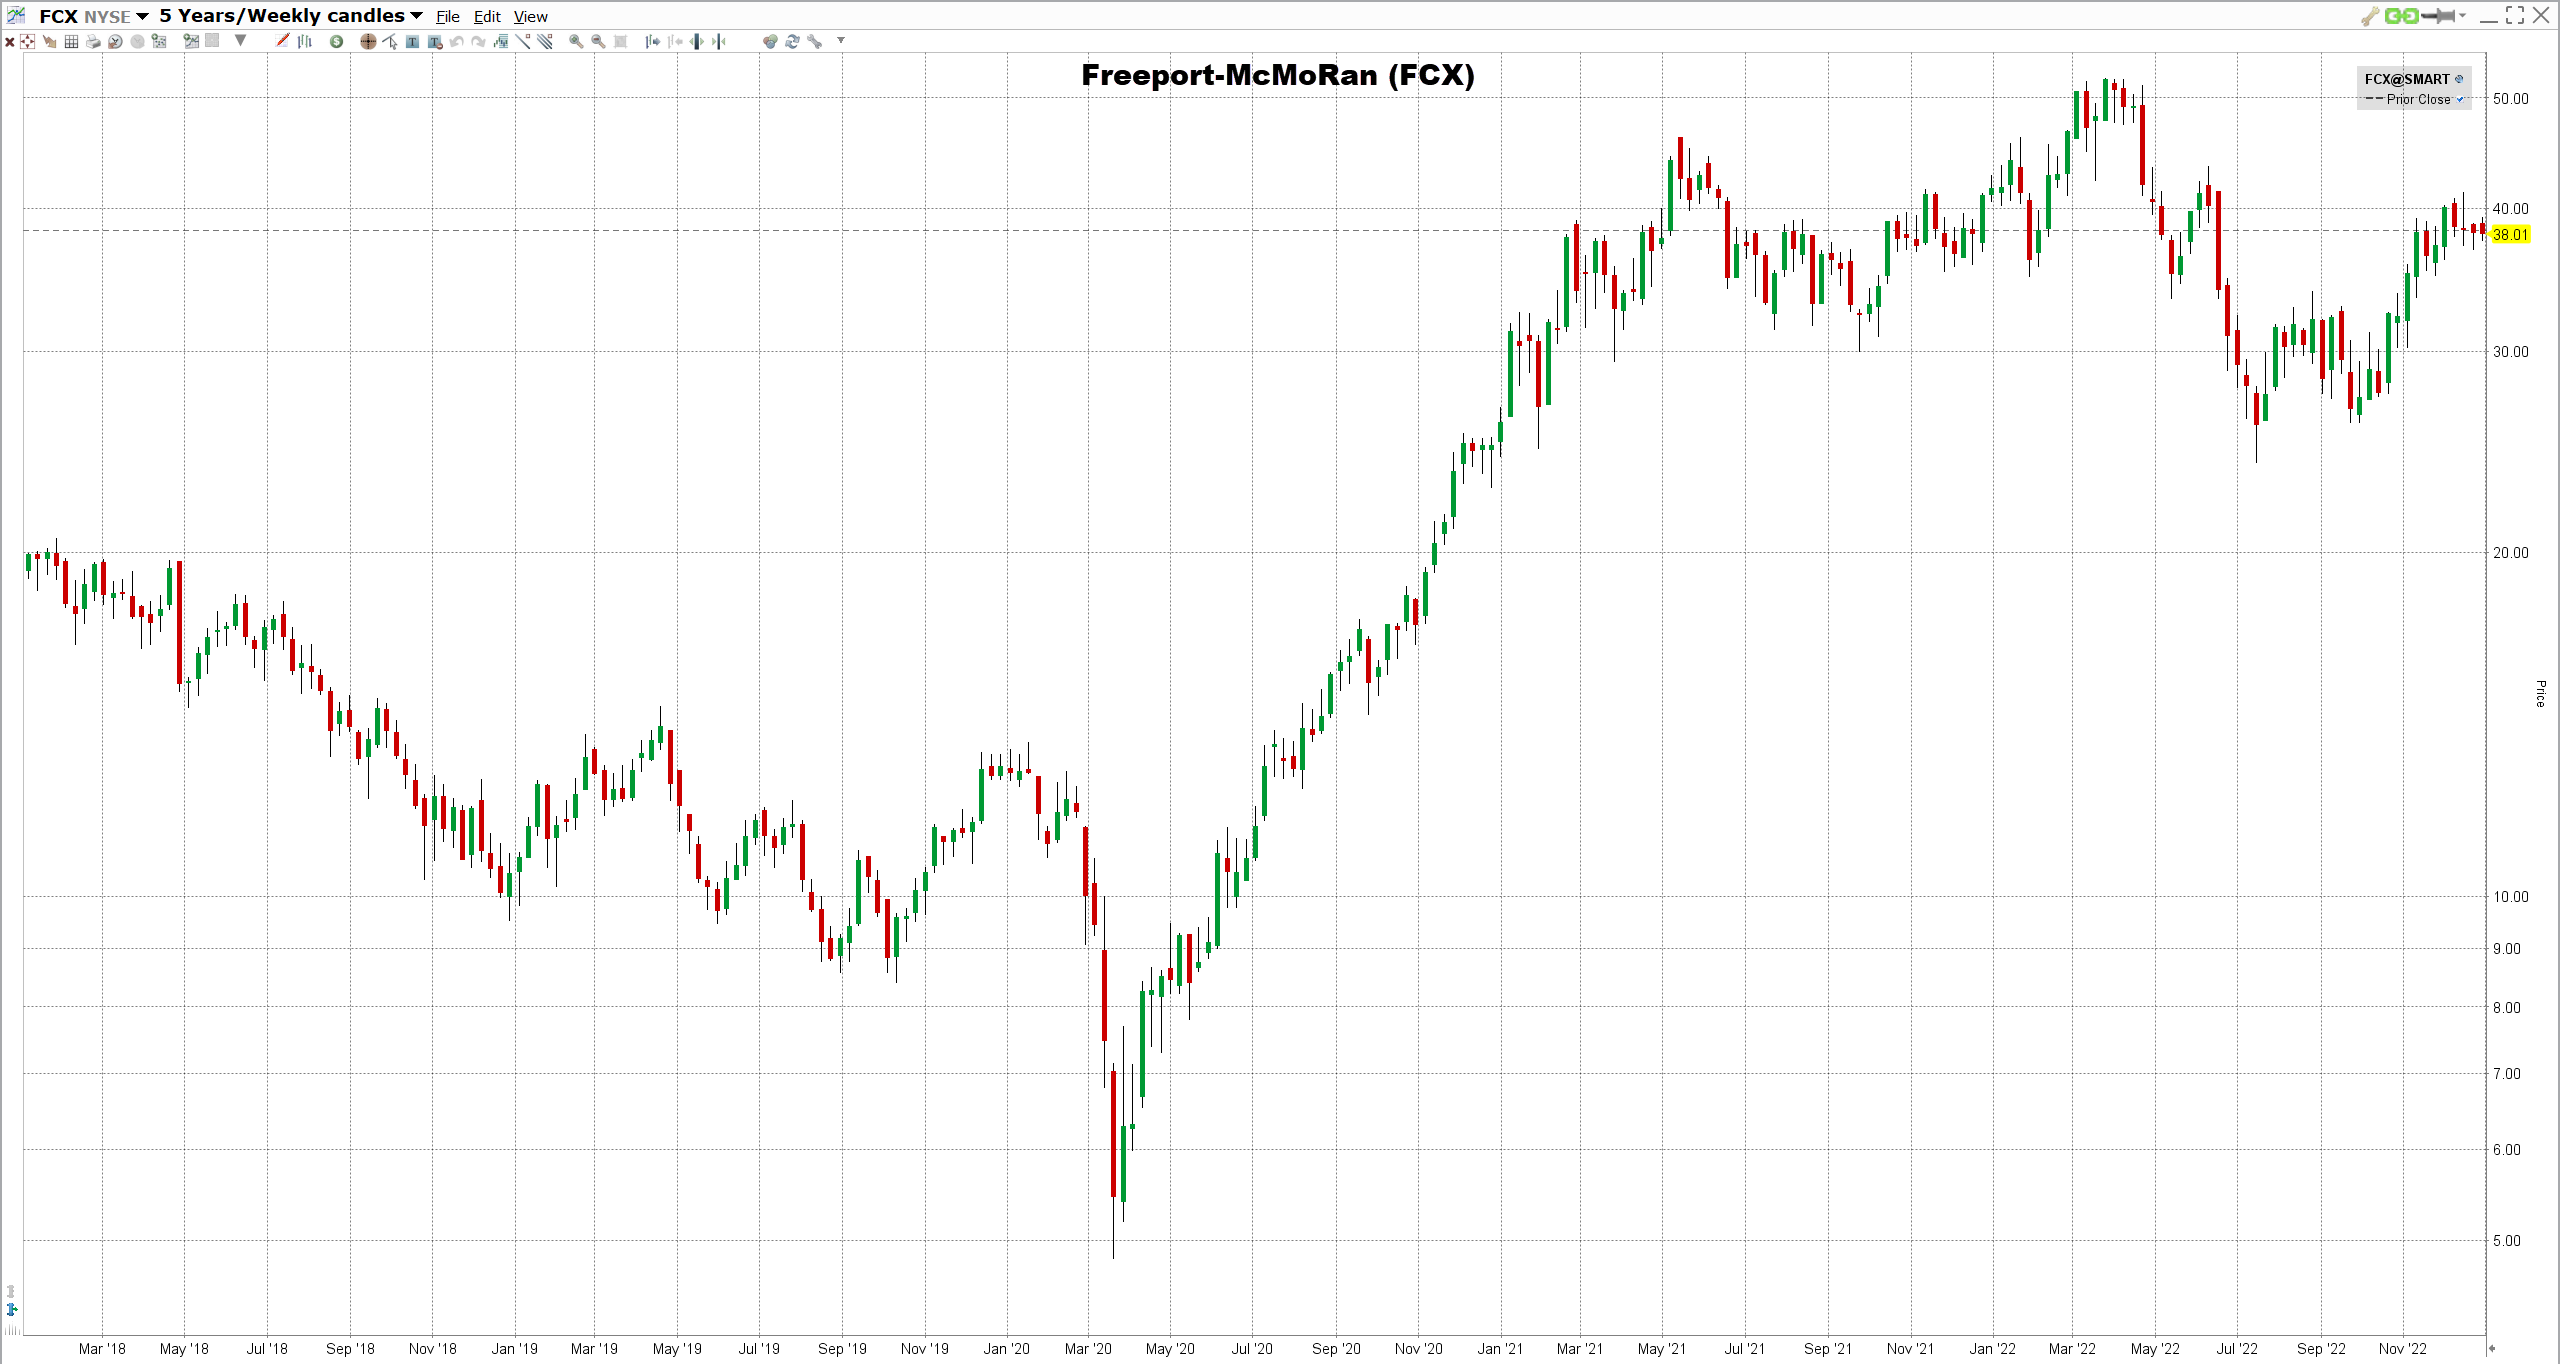Click the redo arrow icon

click(x=479, y=42)
